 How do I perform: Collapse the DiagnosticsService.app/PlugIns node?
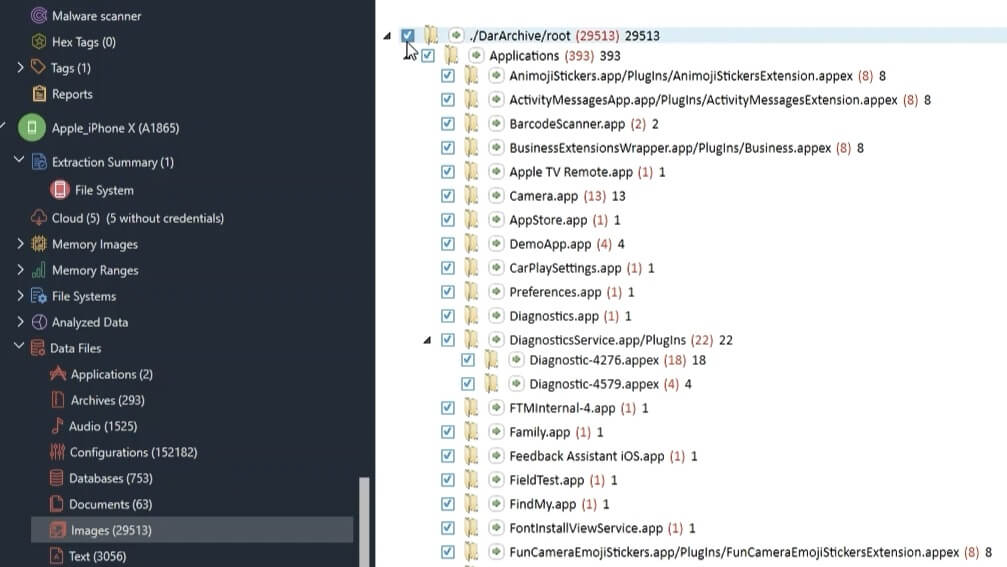pyautogui.click(x=427, y=340)
